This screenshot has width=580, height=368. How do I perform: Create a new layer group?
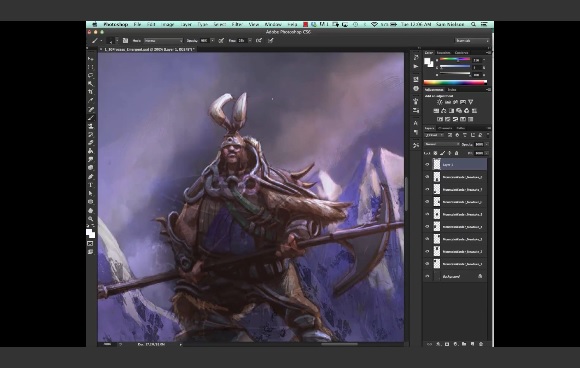point(464,344)
